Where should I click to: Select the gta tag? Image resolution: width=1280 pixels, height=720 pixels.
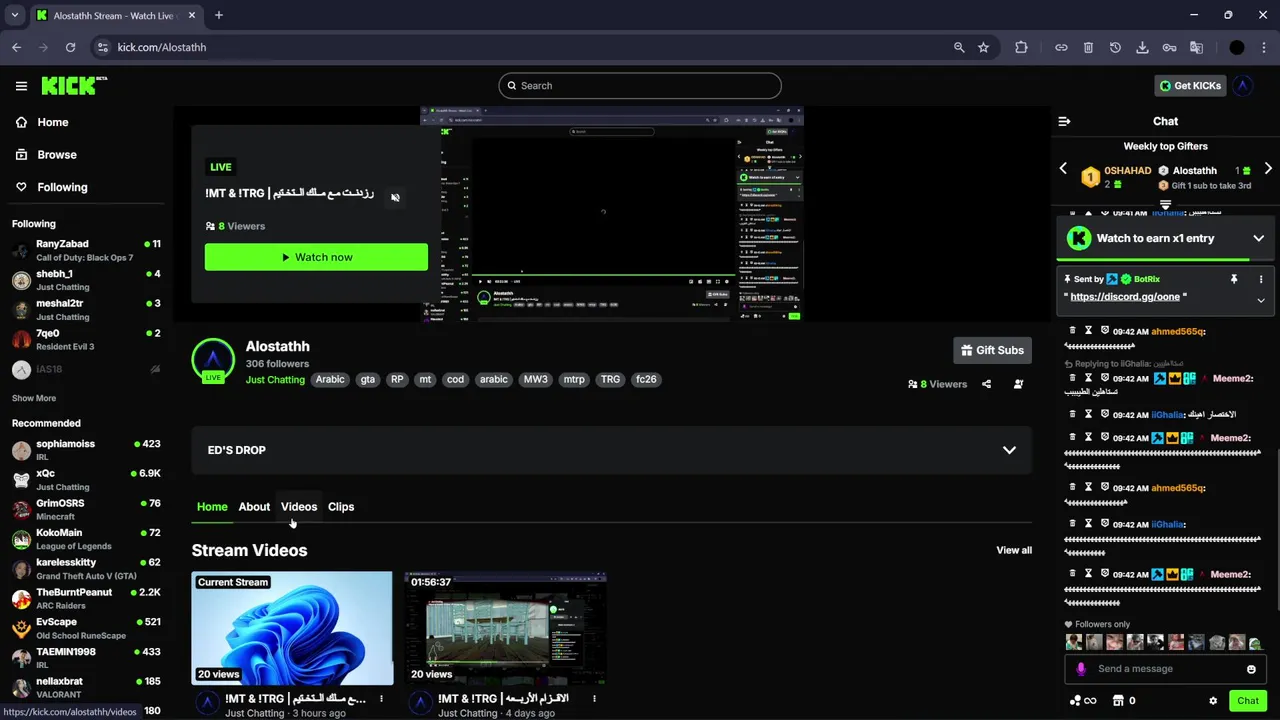click(x=368, y=380)
